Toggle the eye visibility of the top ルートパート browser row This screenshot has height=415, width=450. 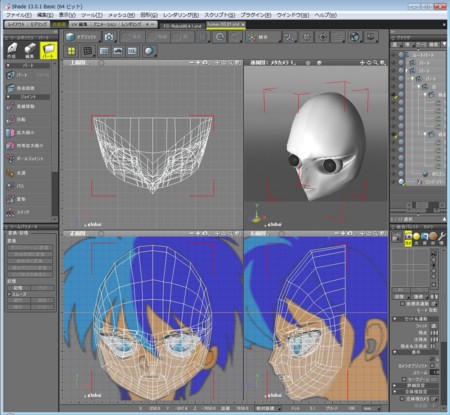pos(394,55)
